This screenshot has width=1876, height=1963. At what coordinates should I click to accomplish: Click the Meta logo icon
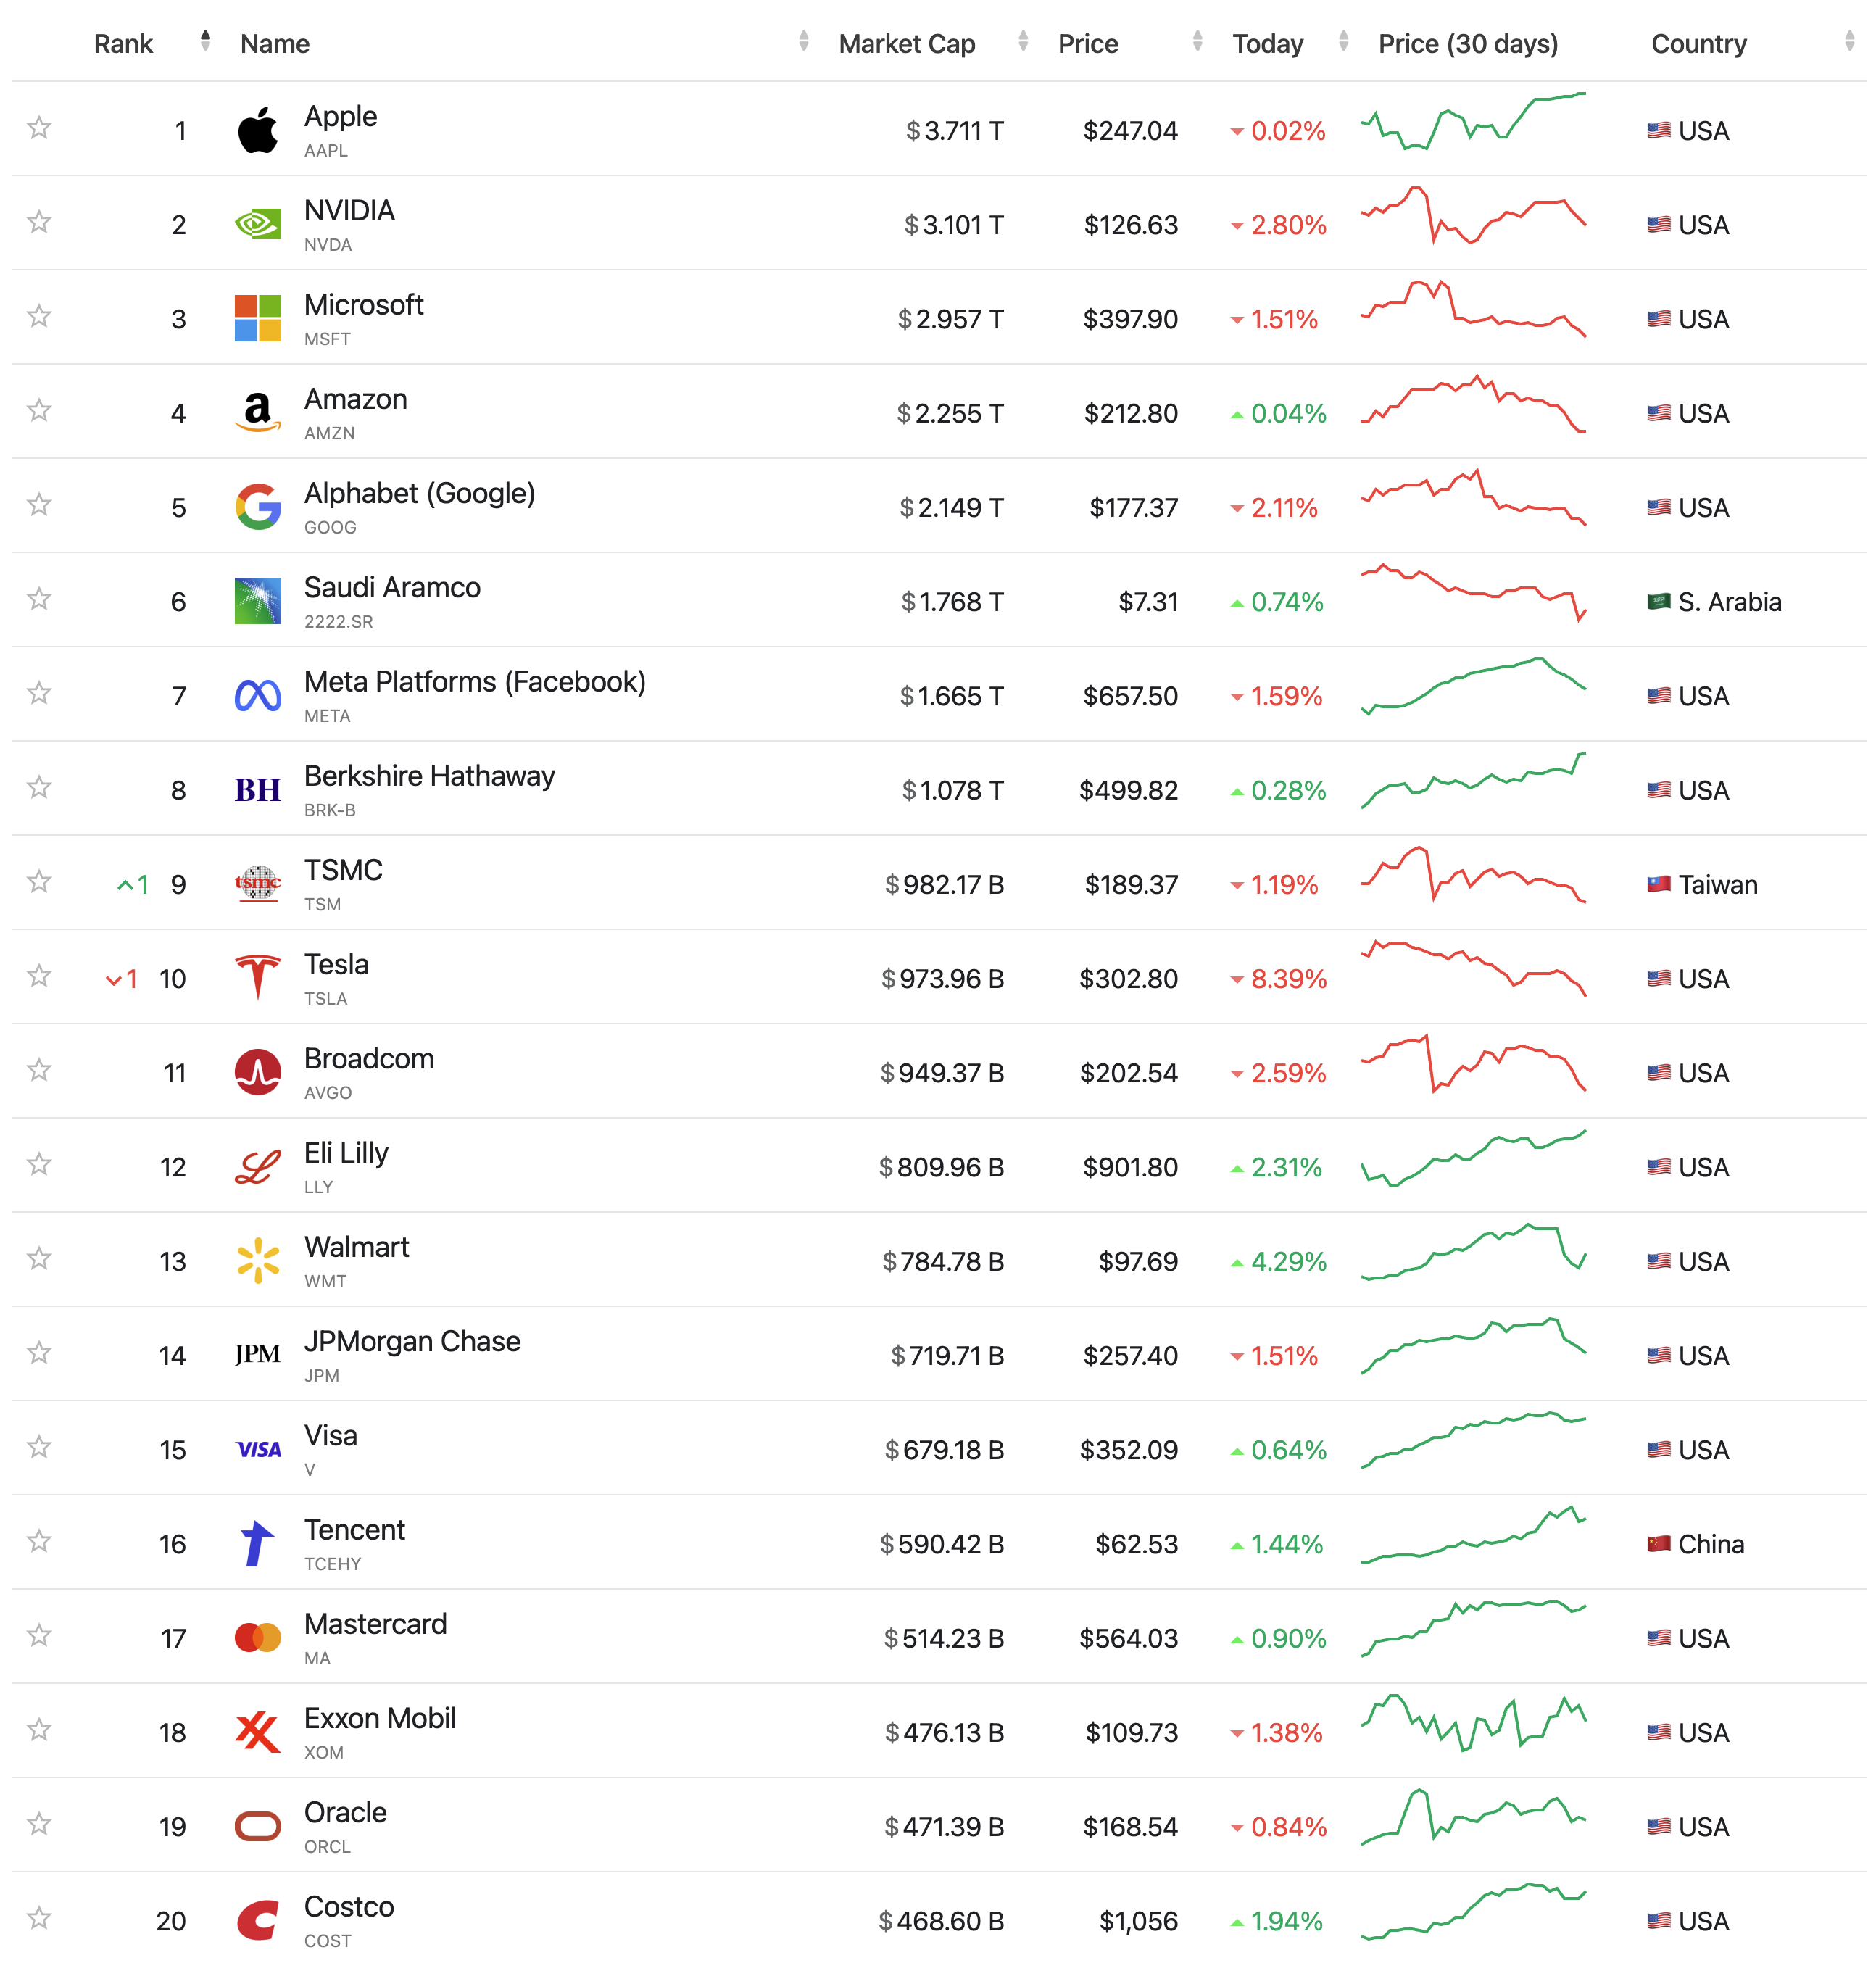click(x=258, y=695)
